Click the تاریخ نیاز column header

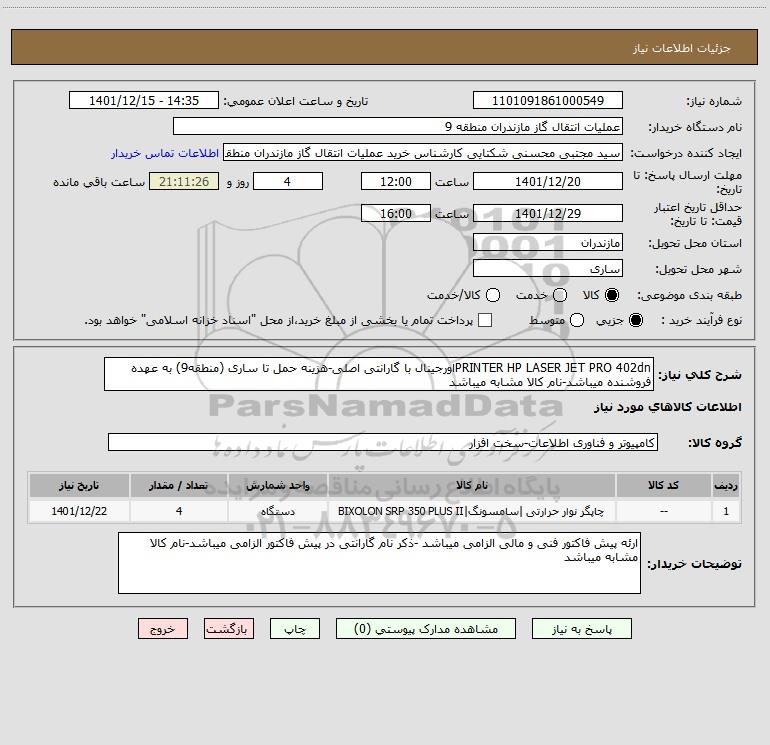[79, 485]
